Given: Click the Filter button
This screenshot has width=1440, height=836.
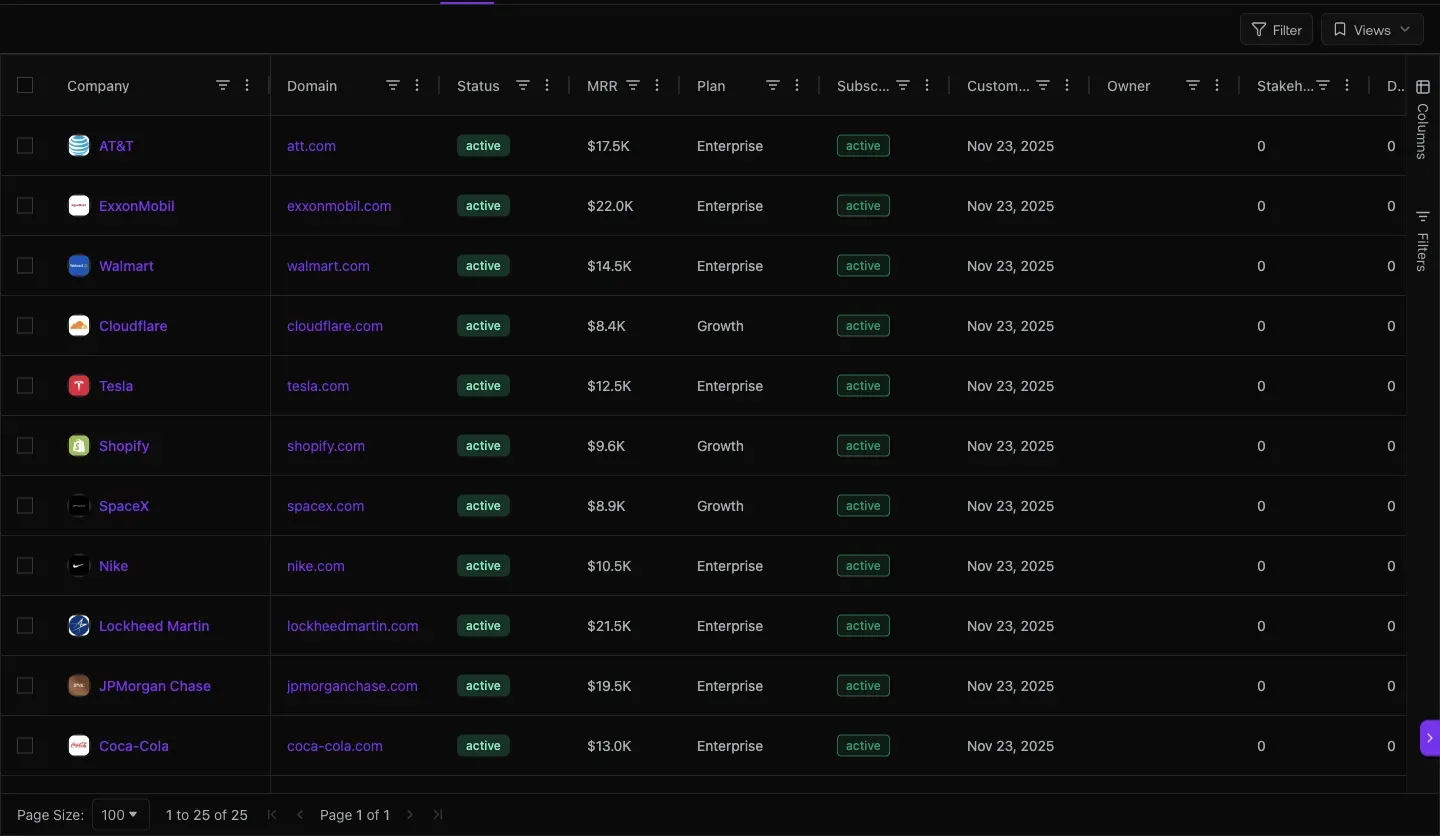Looking at the screenshot, I should [1277, 30].
